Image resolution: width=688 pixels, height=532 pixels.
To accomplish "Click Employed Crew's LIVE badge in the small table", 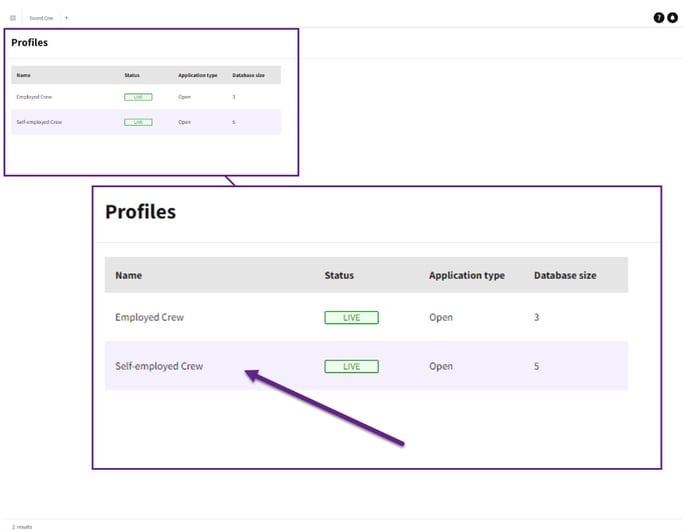I will tap(138, 97).
